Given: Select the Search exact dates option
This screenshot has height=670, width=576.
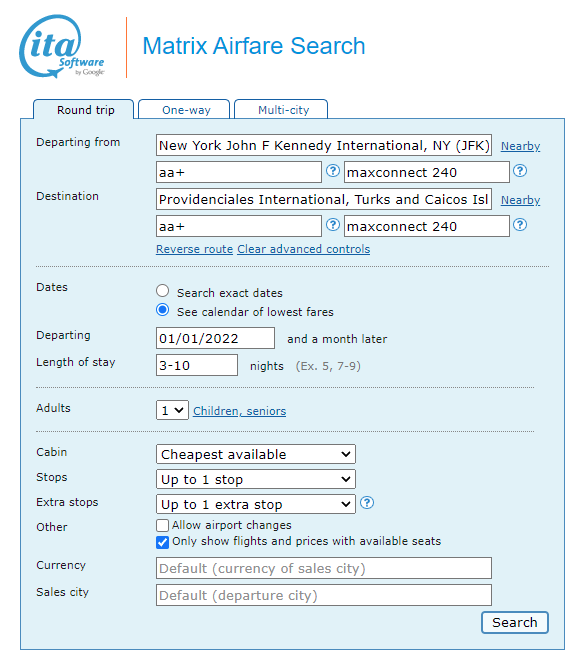Looking at the screenshot, I should coord(162,291).
